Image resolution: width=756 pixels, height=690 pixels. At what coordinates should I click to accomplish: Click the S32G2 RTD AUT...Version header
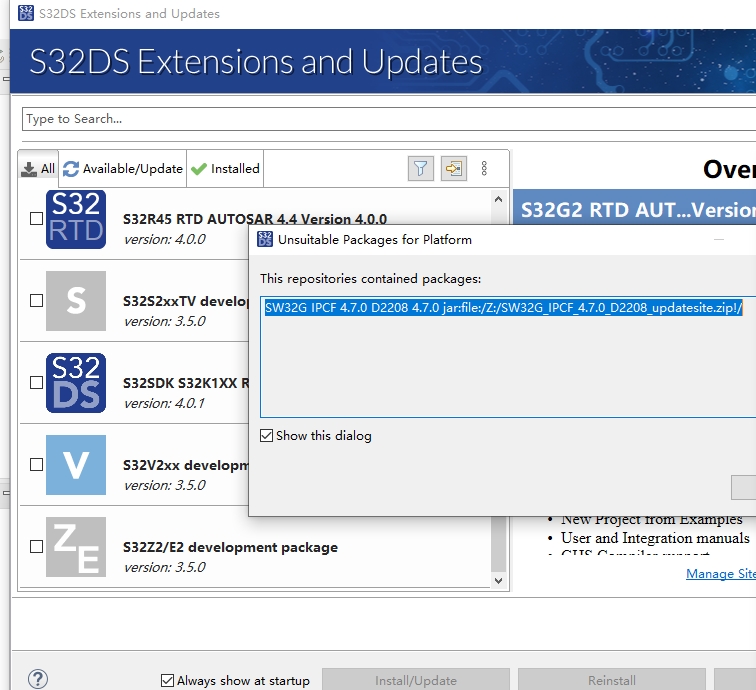pos(634,210)
